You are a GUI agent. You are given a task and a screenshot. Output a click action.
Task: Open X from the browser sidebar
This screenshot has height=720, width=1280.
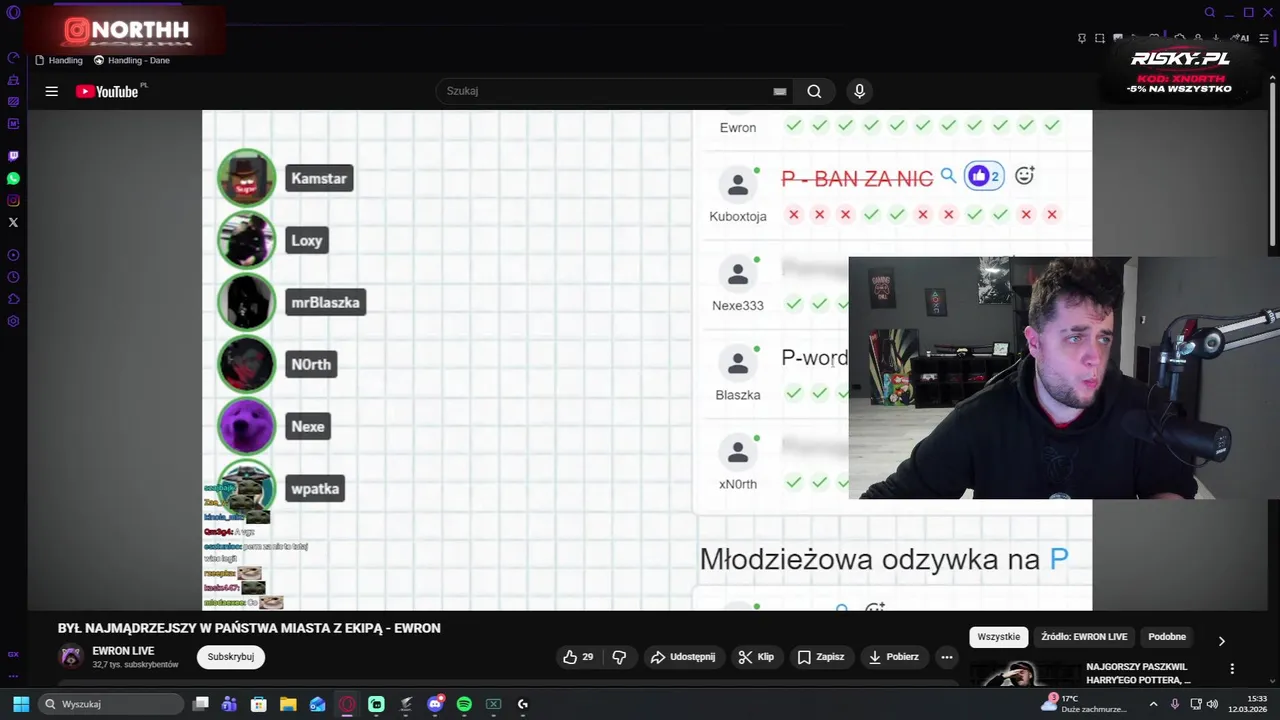tap(13, 222)
